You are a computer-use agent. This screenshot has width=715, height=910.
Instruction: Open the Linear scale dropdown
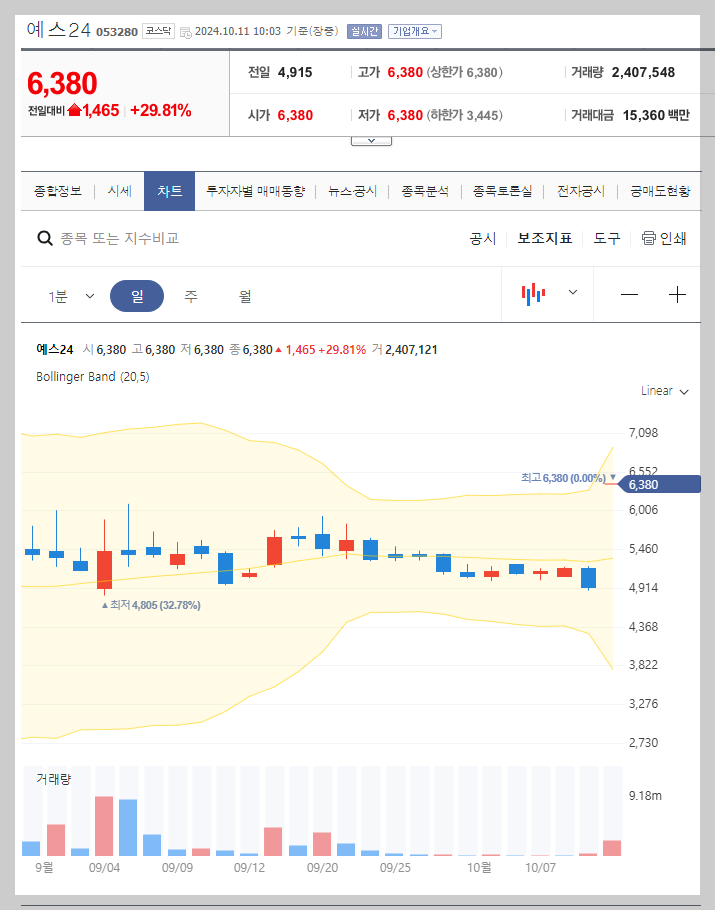tap(663, 391)
